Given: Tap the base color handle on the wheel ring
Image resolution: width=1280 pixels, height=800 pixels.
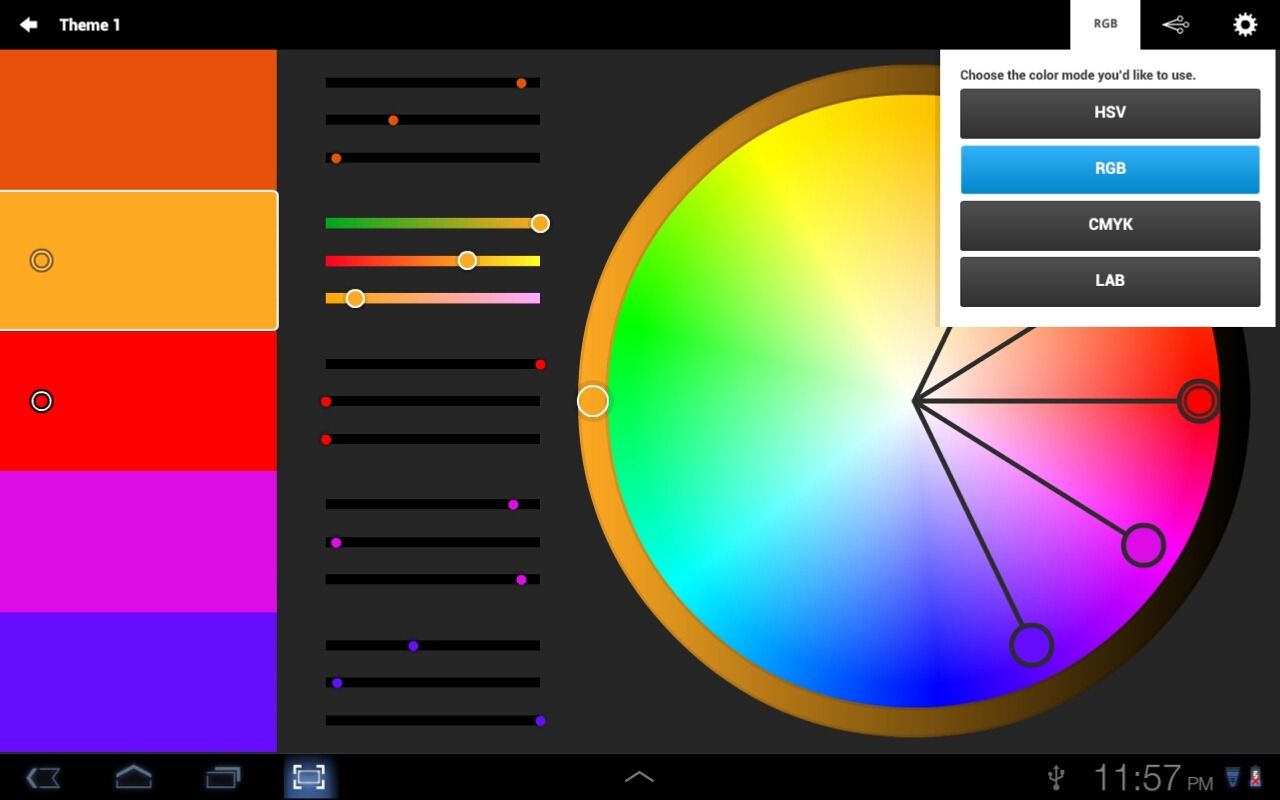Looking at the screenshot, I should pyautogui.click(x=592, y=401).
